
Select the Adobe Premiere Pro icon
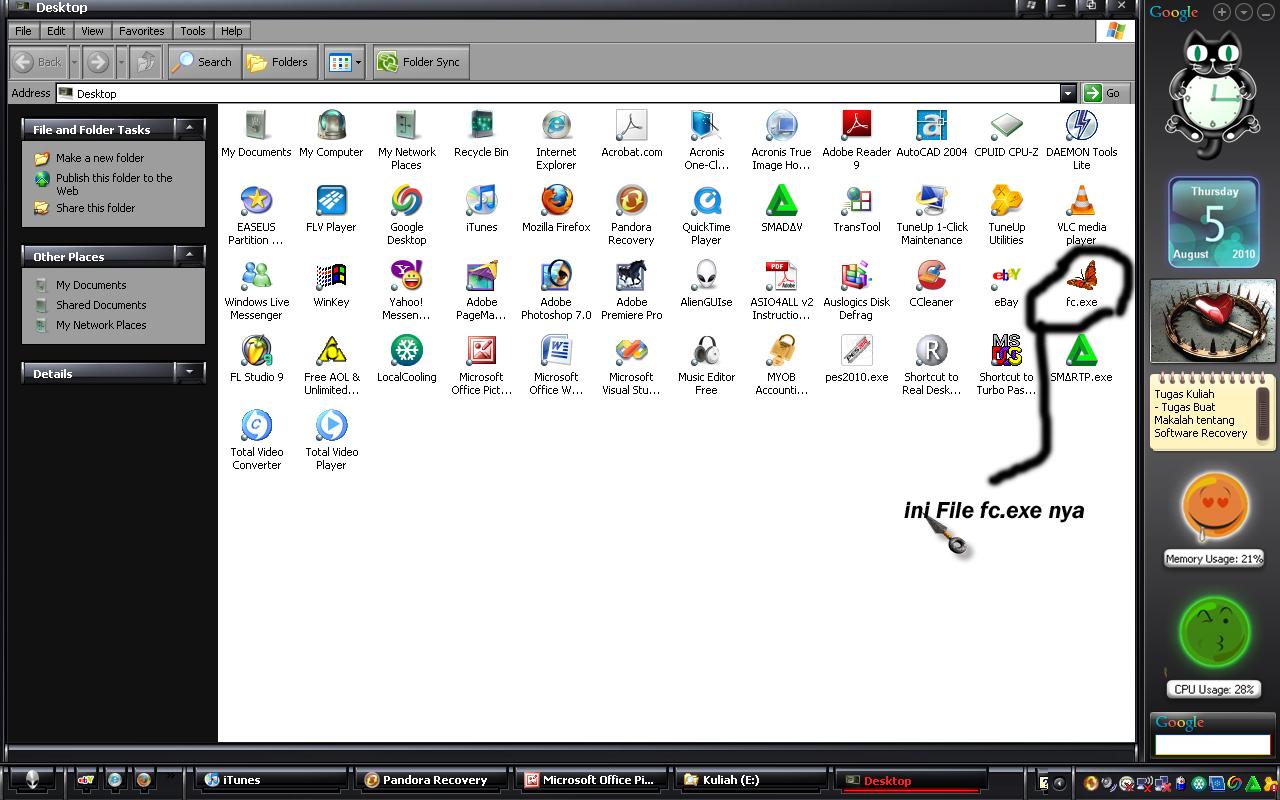(x=631, y=276)
